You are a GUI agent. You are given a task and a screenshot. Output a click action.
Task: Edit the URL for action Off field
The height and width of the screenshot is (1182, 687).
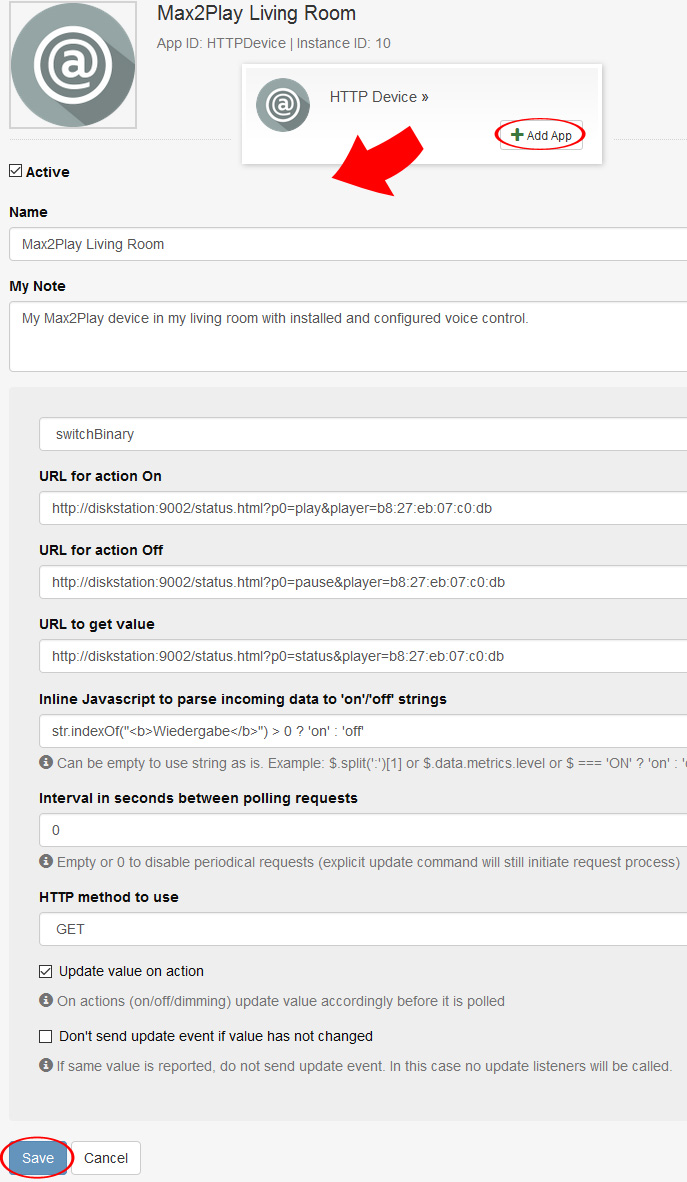tap(363, 582)
